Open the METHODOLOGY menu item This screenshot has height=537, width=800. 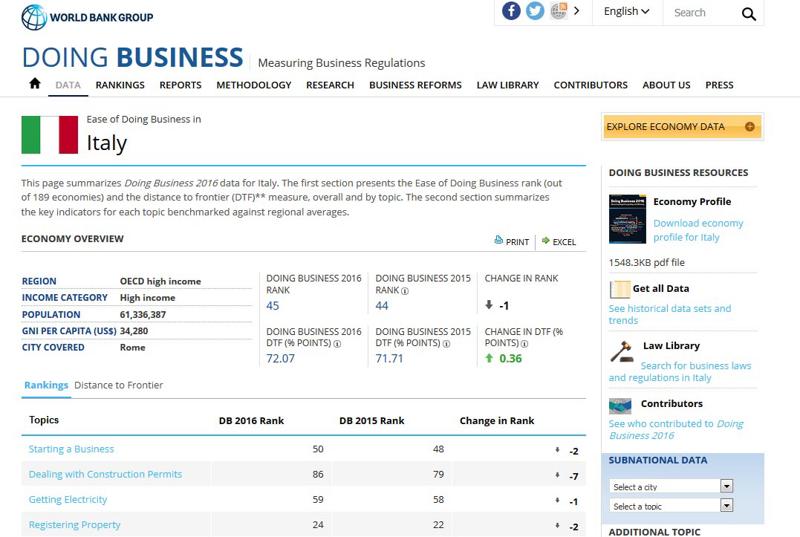click(254, 85)
